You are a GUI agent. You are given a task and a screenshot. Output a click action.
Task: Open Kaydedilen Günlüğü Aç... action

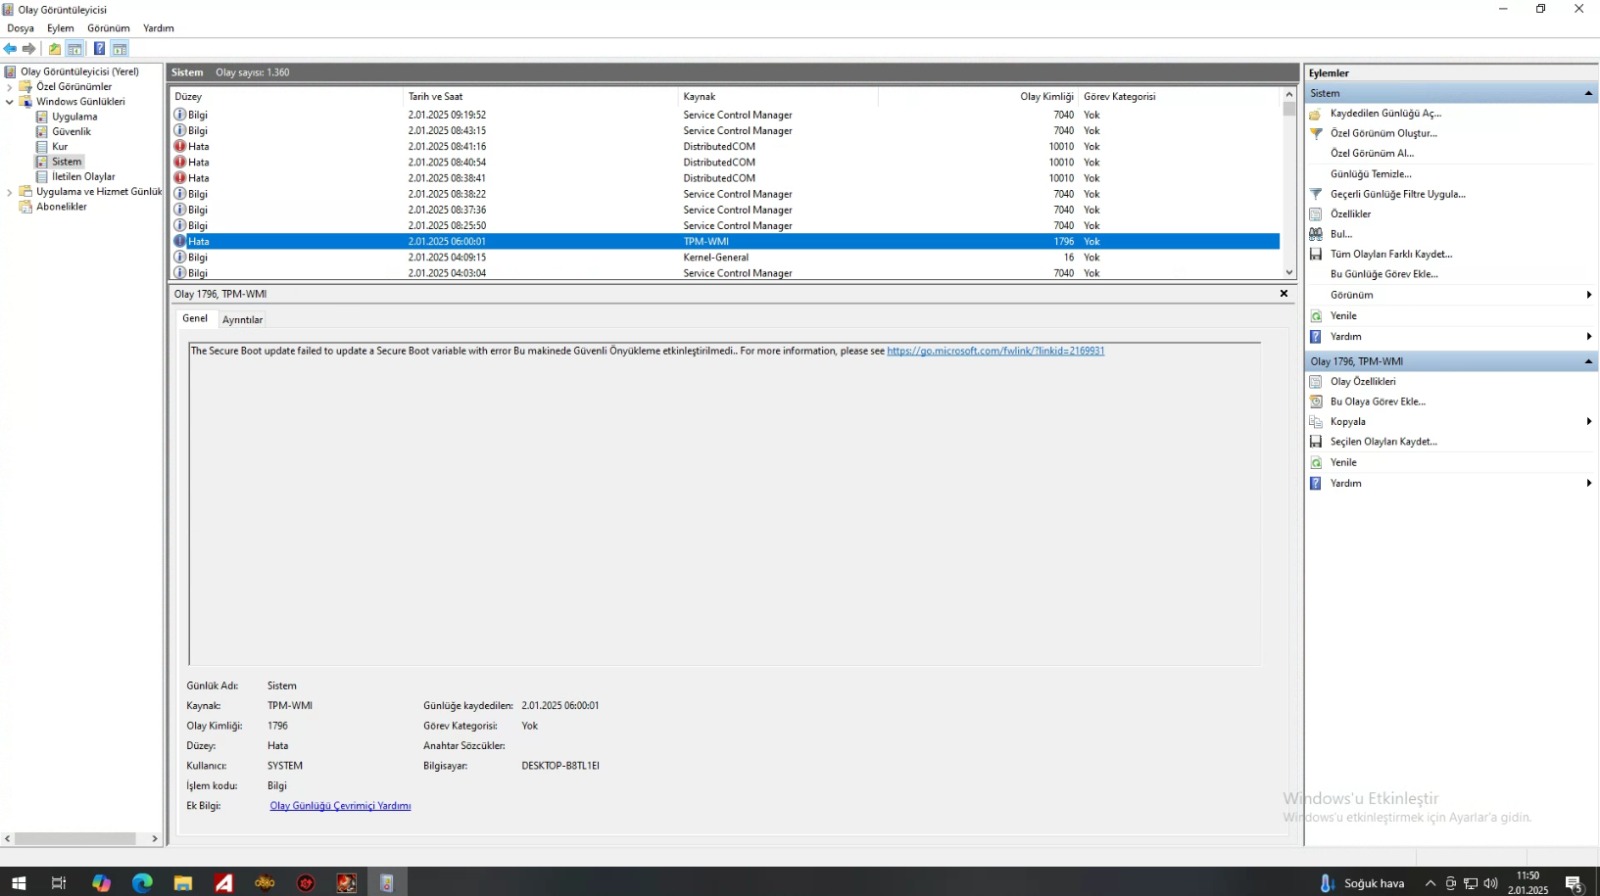[x=1385, y=114]
